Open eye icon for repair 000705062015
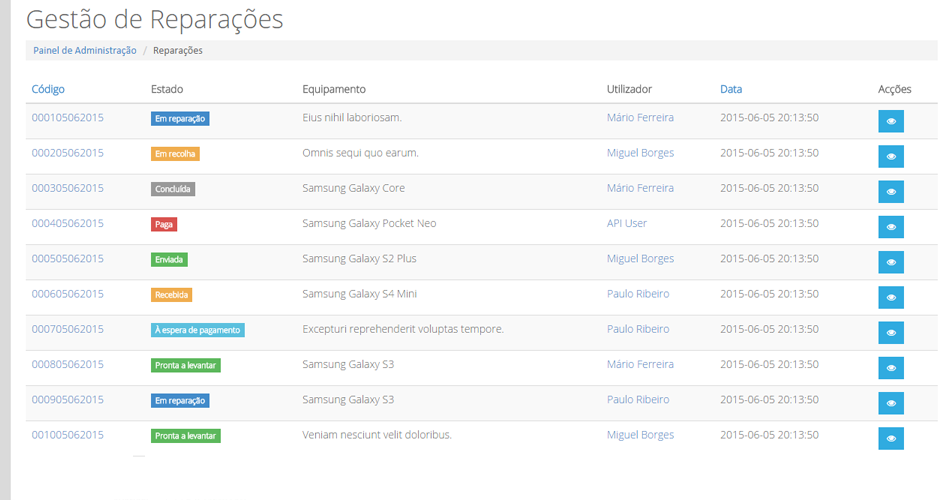Viewport: 940px width, 500px height. 891,333
